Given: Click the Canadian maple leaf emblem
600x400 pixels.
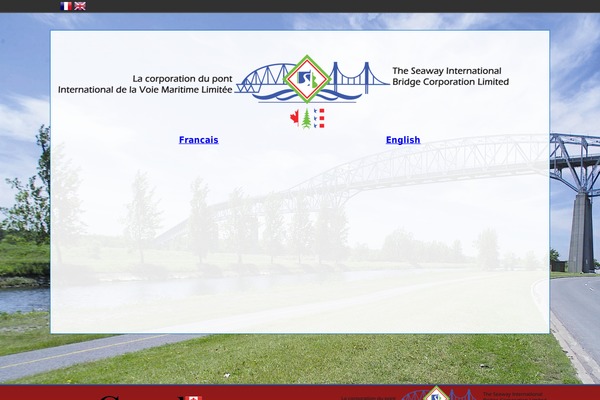Looking at the screenshot, I should coord(294,118).
